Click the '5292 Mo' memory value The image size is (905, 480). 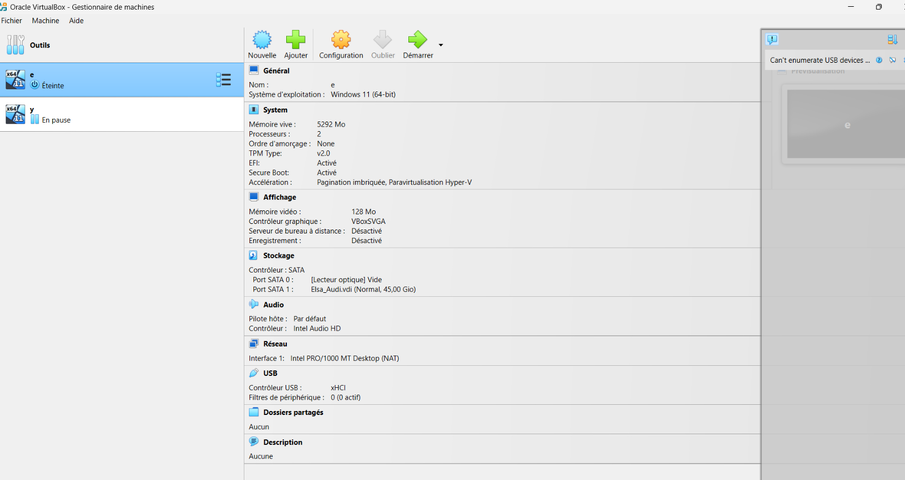pos(331,124)
